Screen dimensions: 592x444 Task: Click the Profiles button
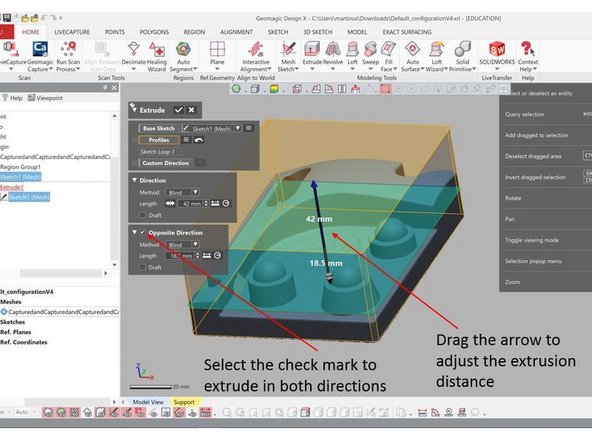coord(159,140)
